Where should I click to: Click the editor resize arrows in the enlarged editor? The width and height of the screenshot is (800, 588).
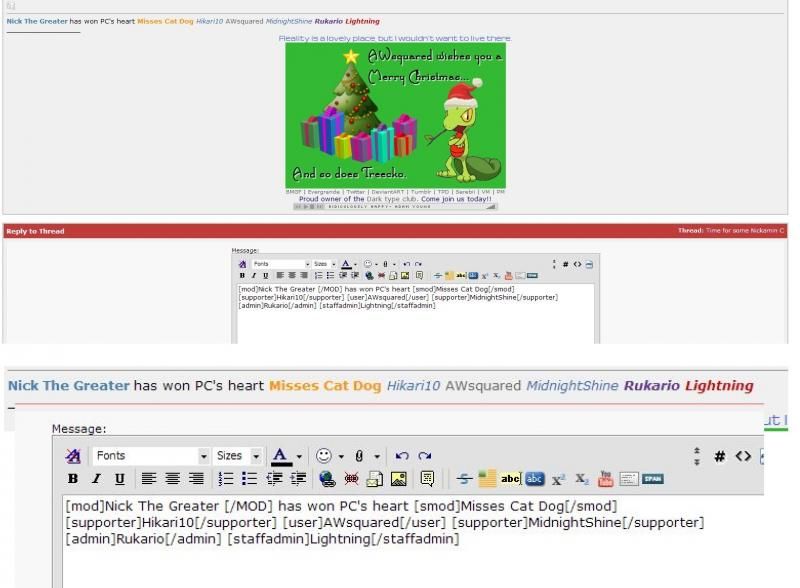[x=696, y=456]
